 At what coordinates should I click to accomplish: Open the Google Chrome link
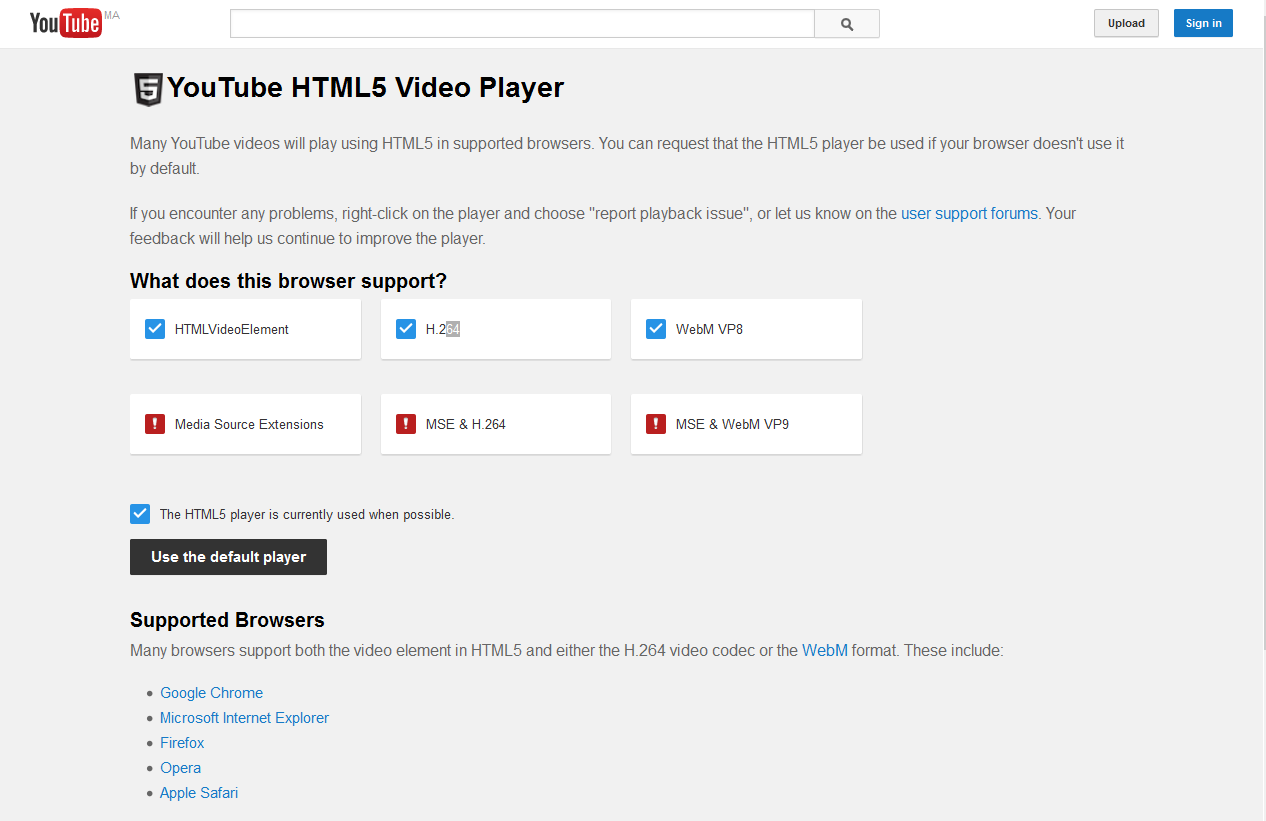(x=211, y=693)
